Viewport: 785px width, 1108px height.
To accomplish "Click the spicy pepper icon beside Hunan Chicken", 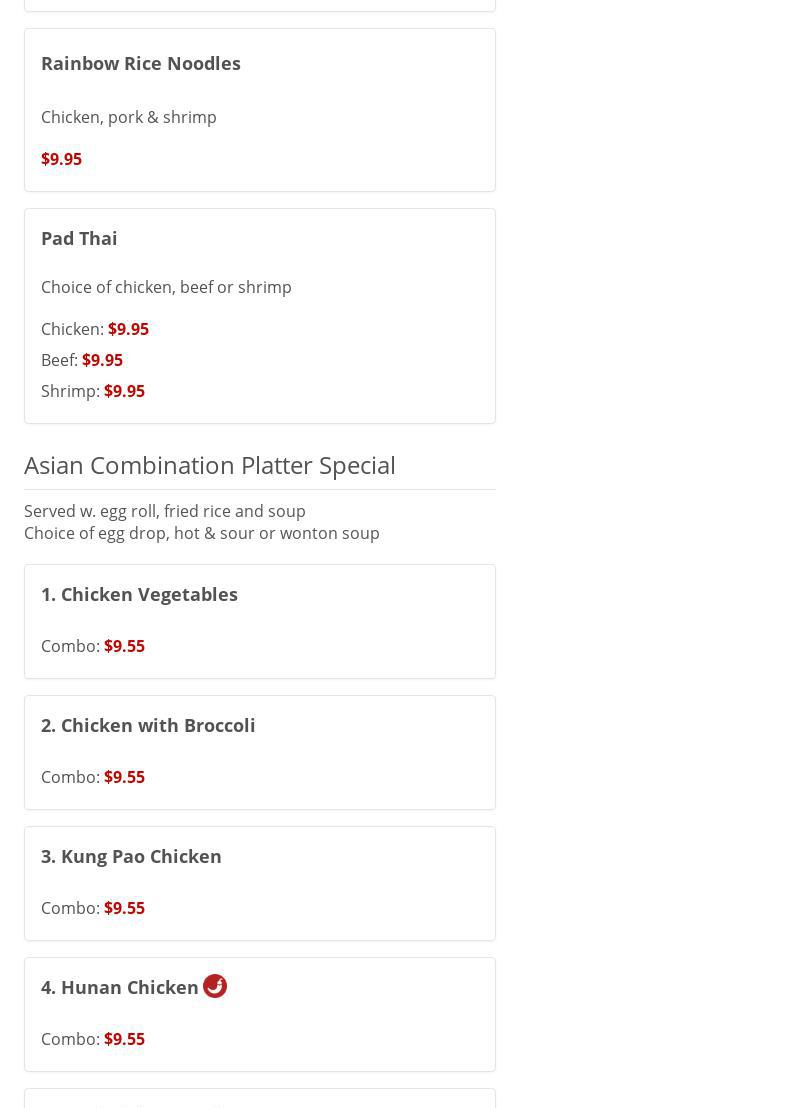I will pyautogui.click(x=215, y=986).
